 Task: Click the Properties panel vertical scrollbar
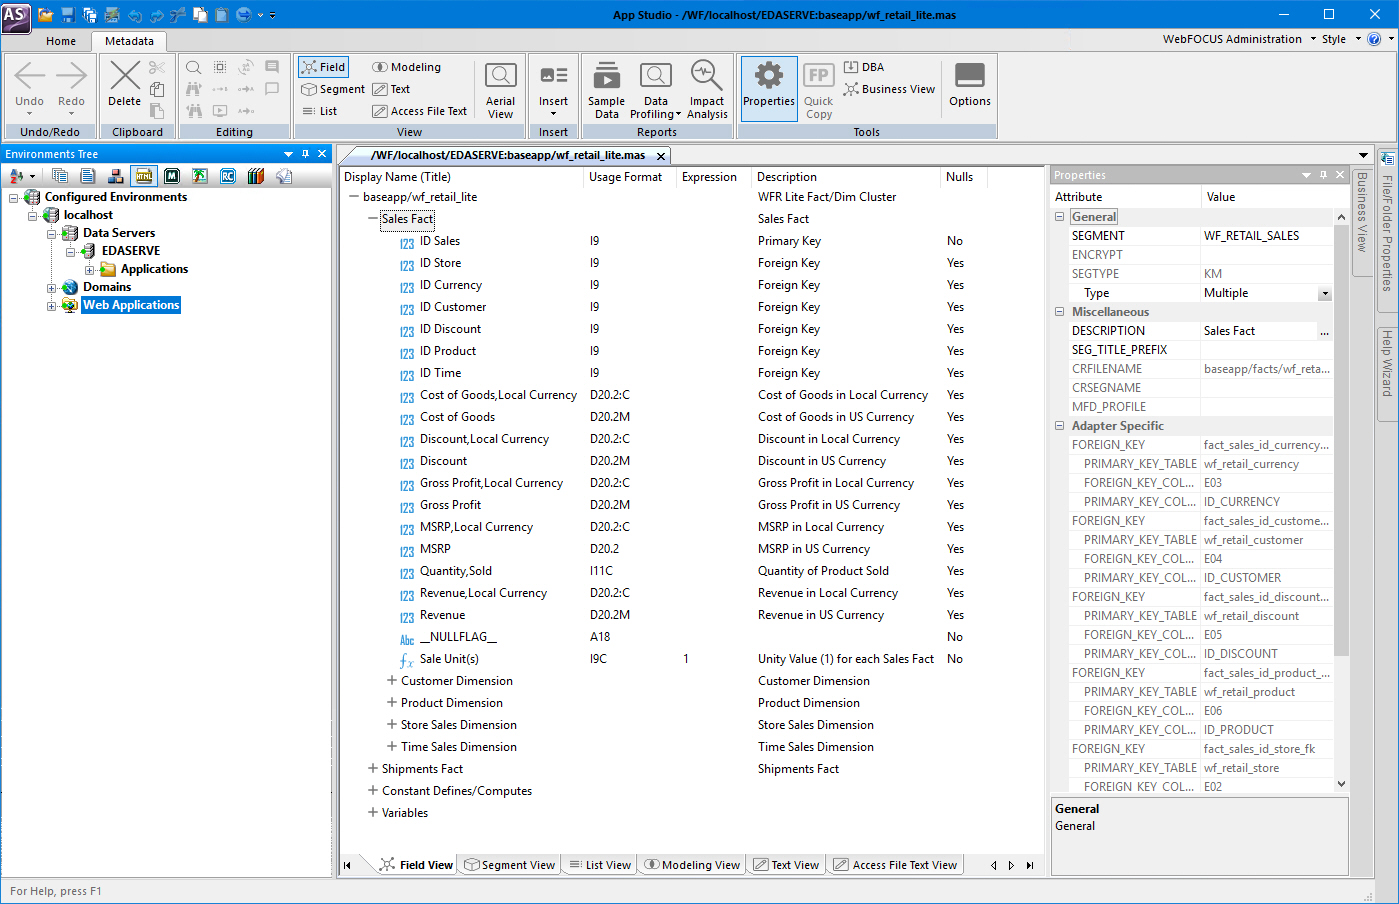pyautogui.click(x=1341, y=440)
